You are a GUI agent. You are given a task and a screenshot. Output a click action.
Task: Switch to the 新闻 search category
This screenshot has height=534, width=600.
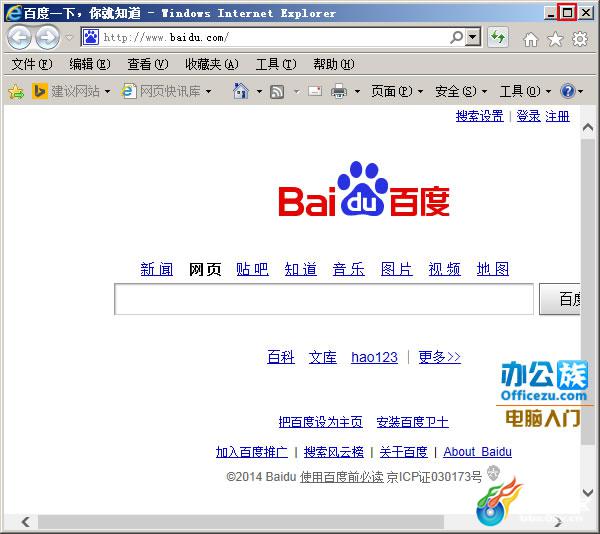tap(157, 269)
